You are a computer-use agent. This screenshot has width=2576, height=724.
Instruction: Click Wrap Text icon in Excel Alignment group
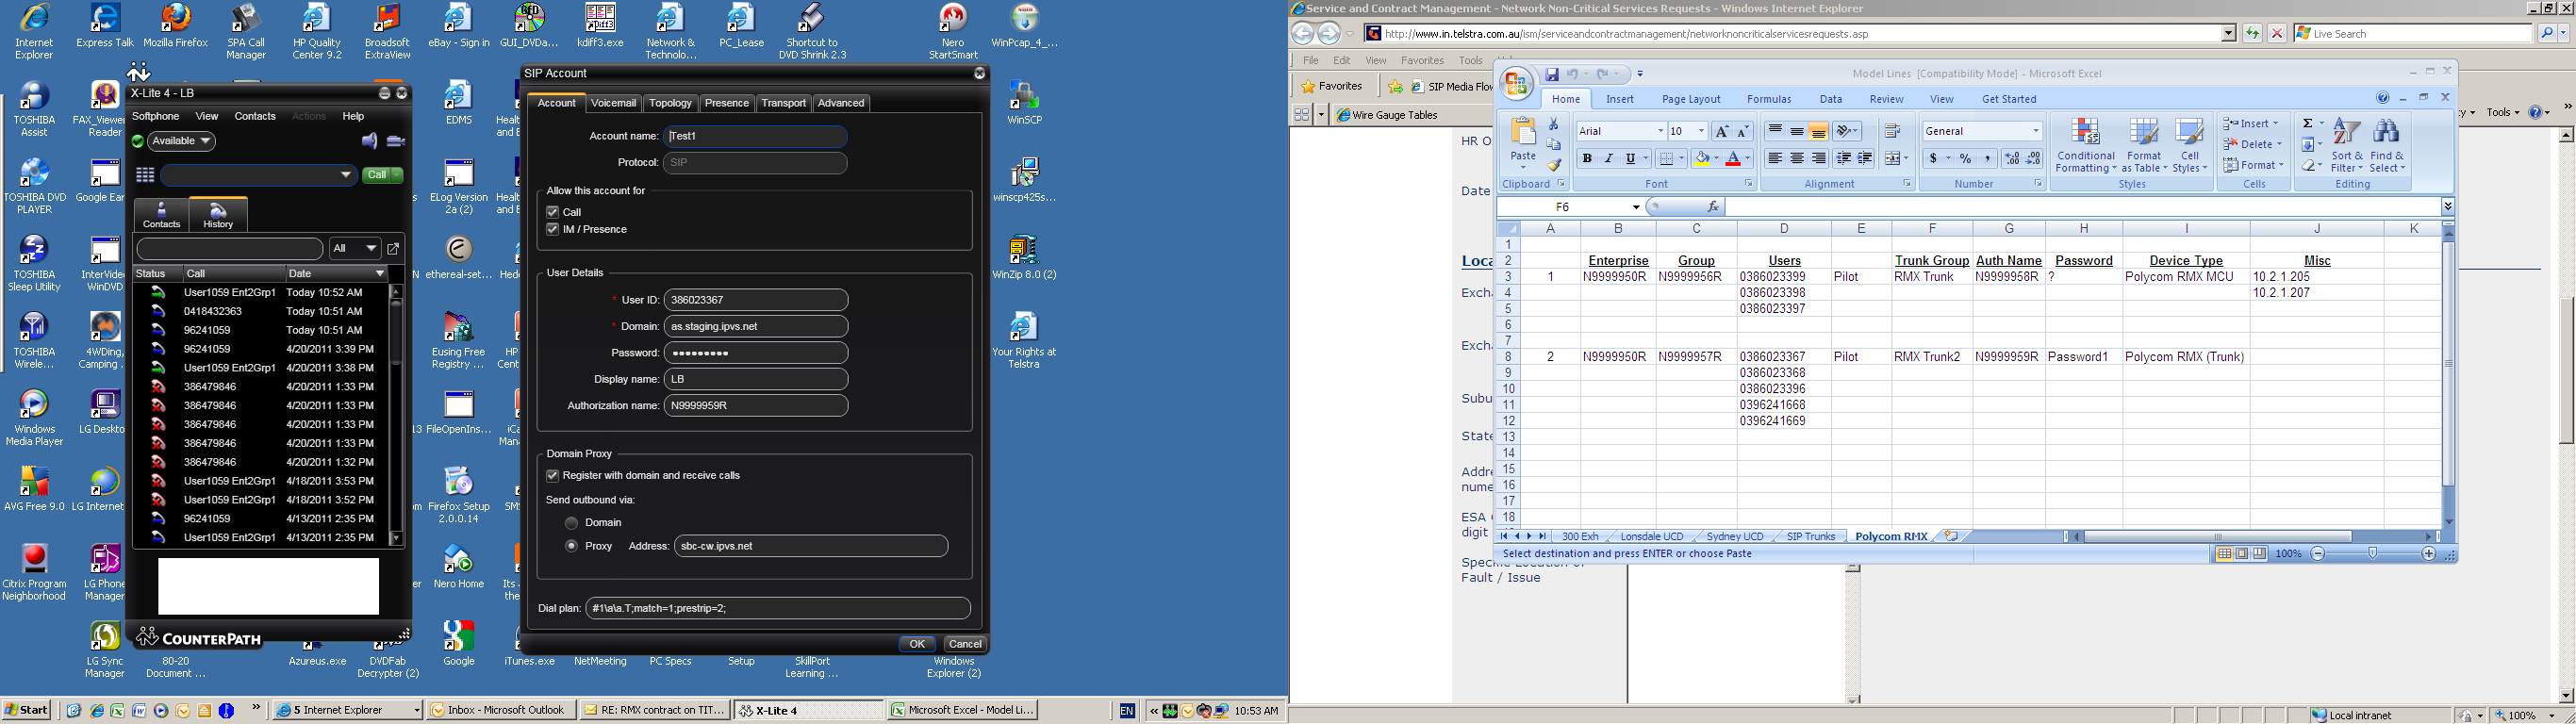click(x=1892, y=131)
